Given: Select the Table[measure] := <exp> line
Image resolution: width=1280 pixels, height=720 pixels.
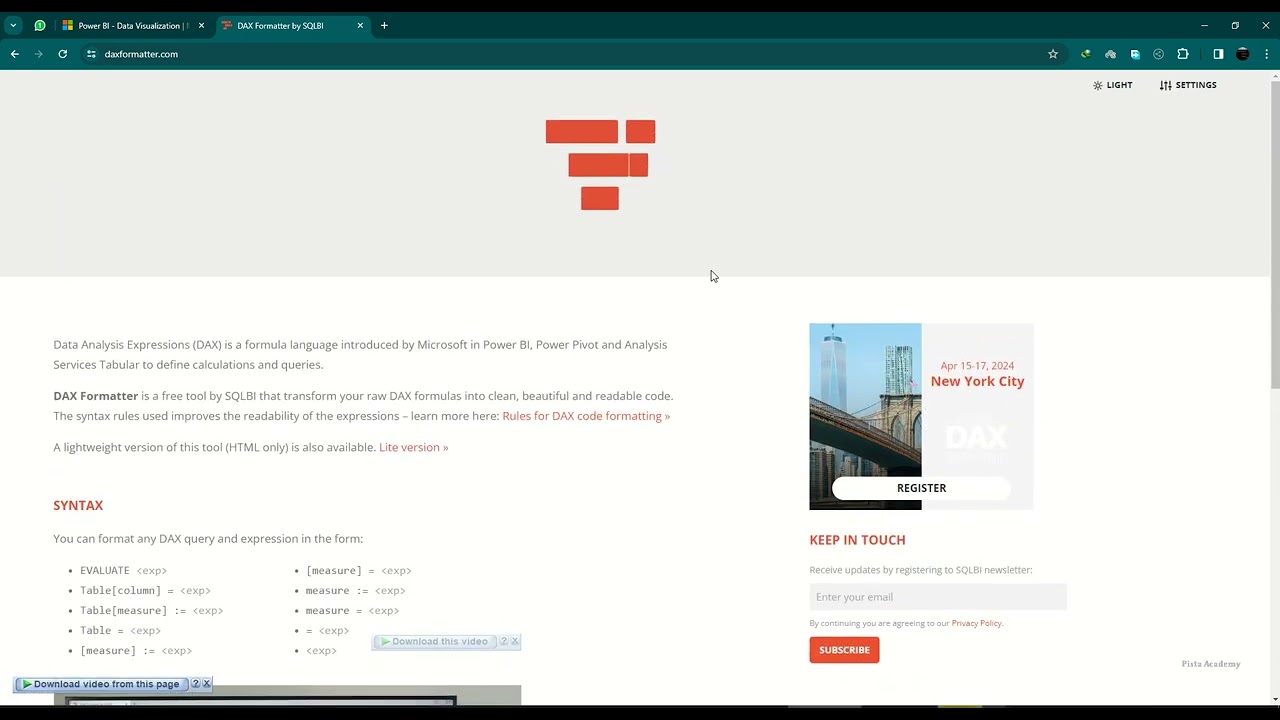Looking at the screenshot, I should click(151, 611).
